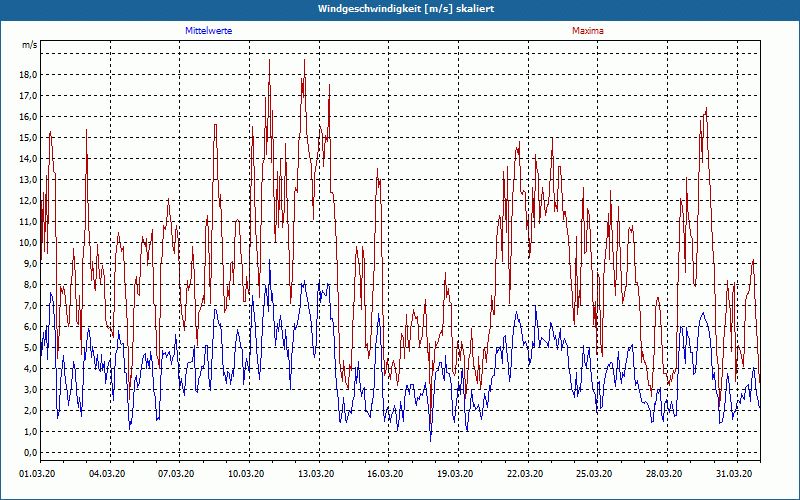Click the 18,0 y-axis value
Viewport: 800px width, 500px height.
29,75
